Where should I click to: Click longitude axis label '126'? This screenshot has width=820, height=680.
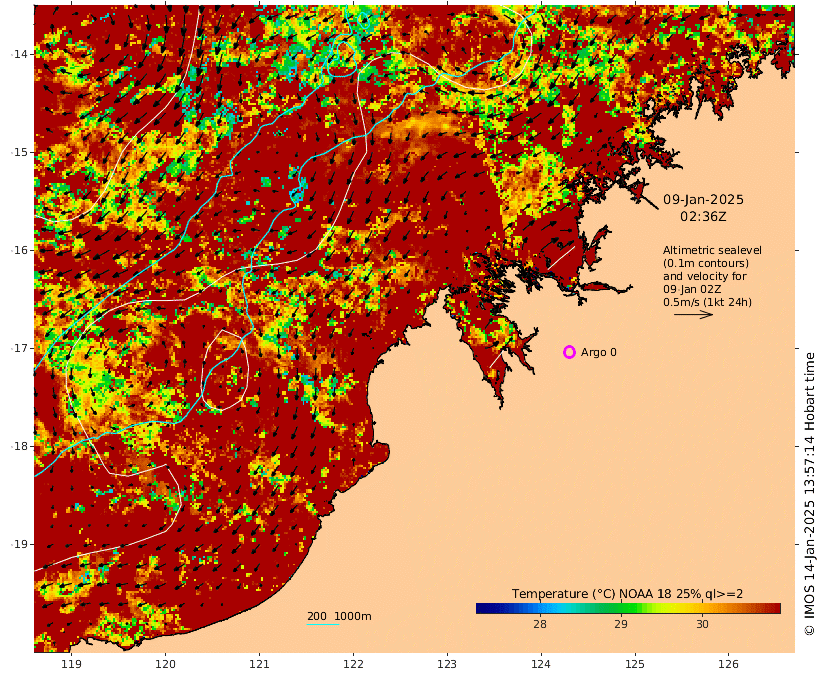point(728,664)
